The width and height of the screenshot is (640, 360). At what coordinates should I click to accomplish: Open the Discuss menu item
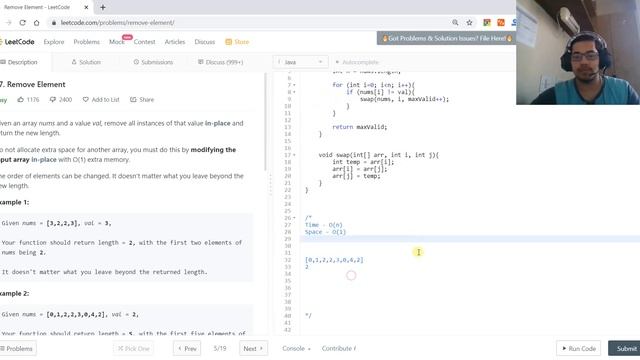tap(204, 42)
